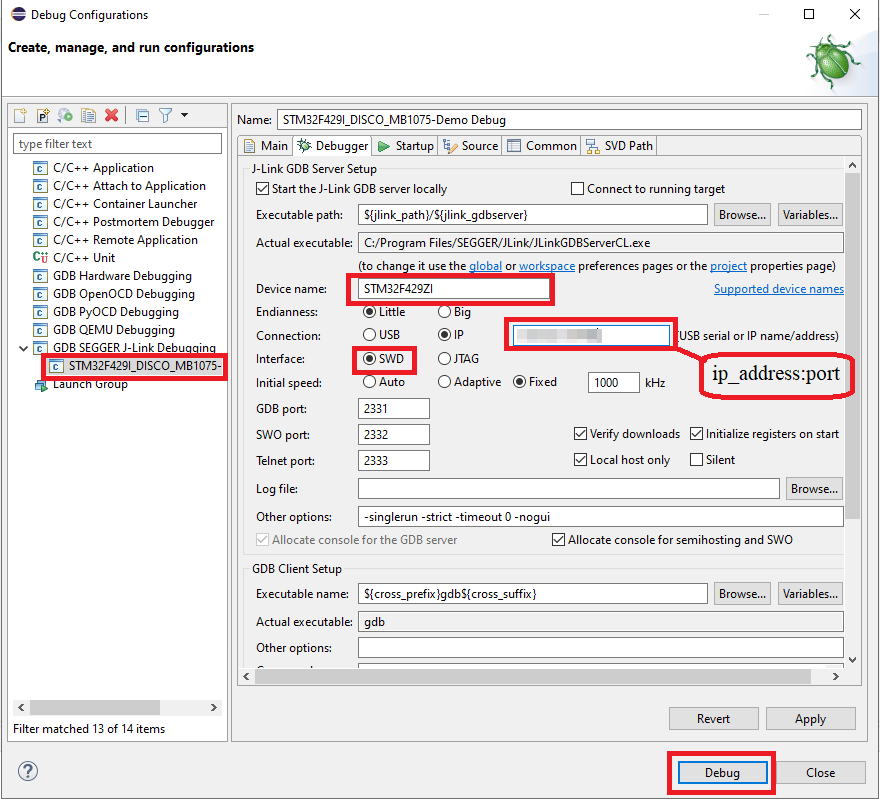
Task: Open the filter dropdown arrow menu
Action: tap(185, 116)
